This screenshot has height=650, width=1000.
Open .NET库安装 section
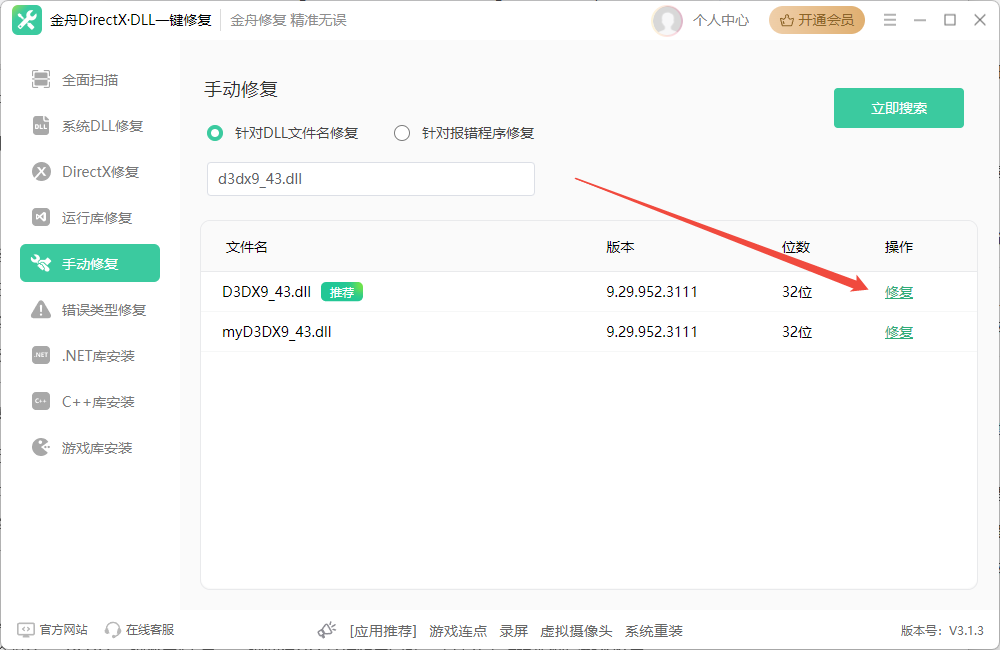90,355
